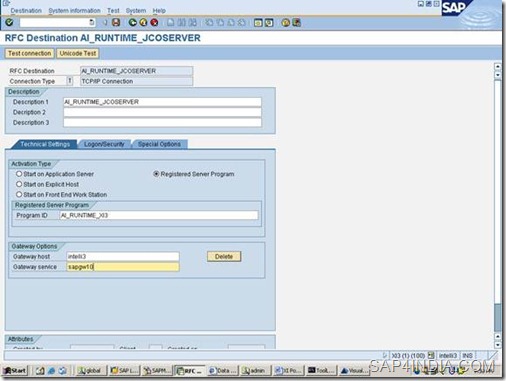Click the command input field
Image resolution: width=506 pixels, height=381 pixels.
tap(54, 22)
